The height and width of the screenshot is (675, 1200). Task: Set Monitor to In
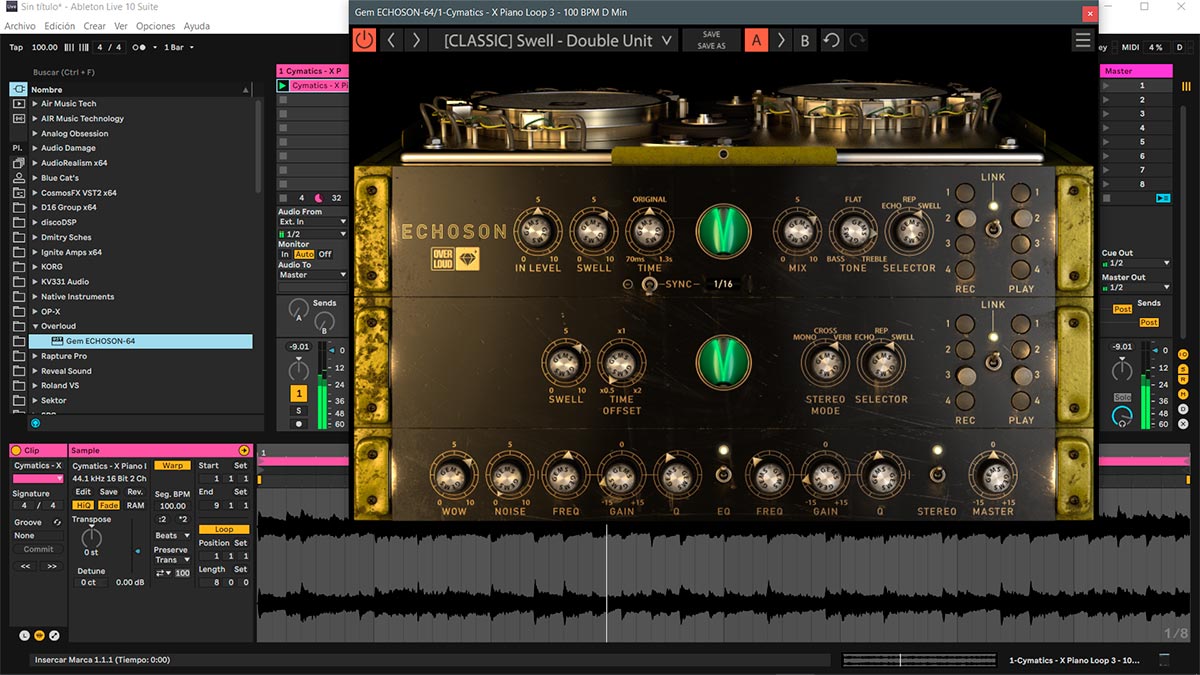click(285, 254)
